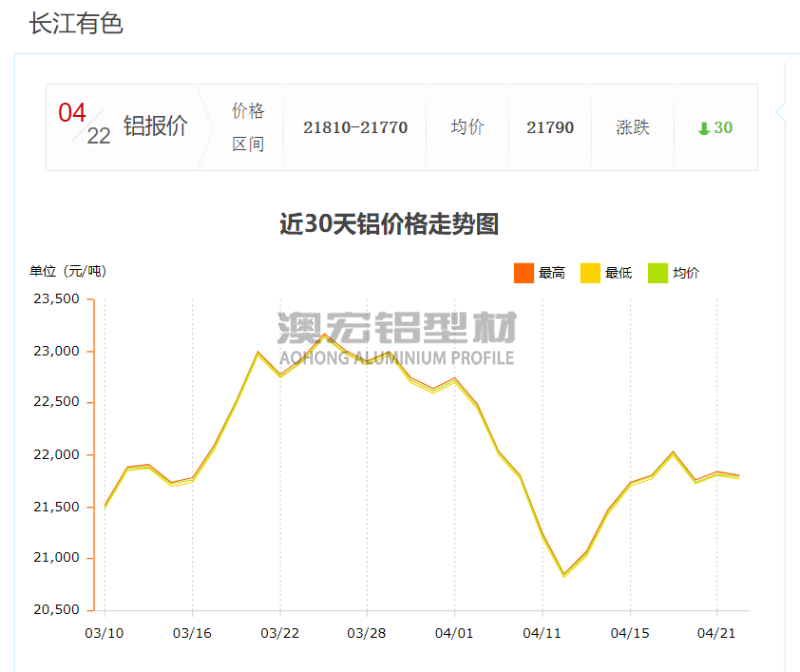Toggle the 最低 series in the legend

tap(605, 272)
